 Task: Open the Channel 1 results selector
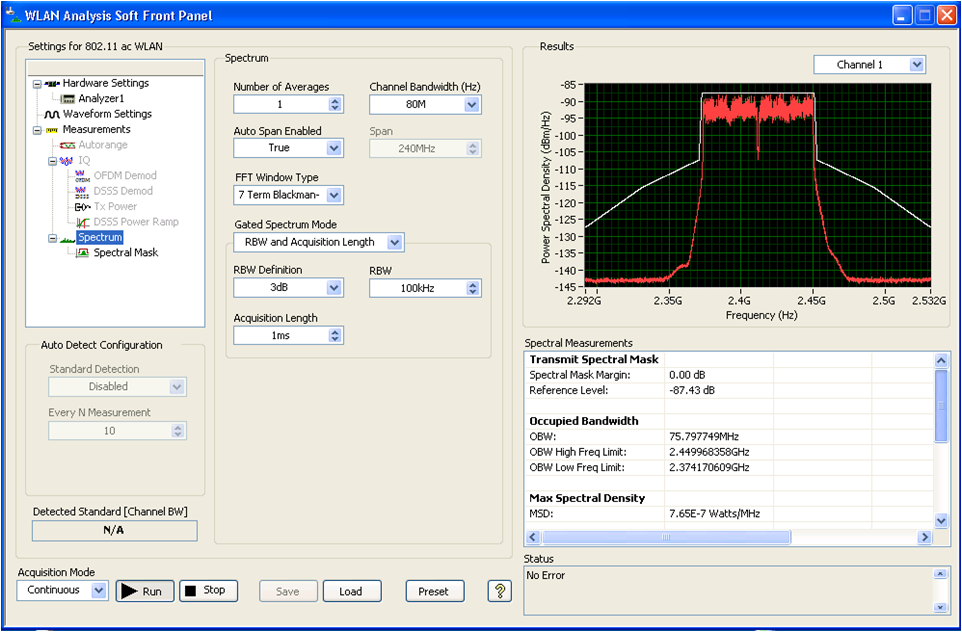tap(916, 65)
